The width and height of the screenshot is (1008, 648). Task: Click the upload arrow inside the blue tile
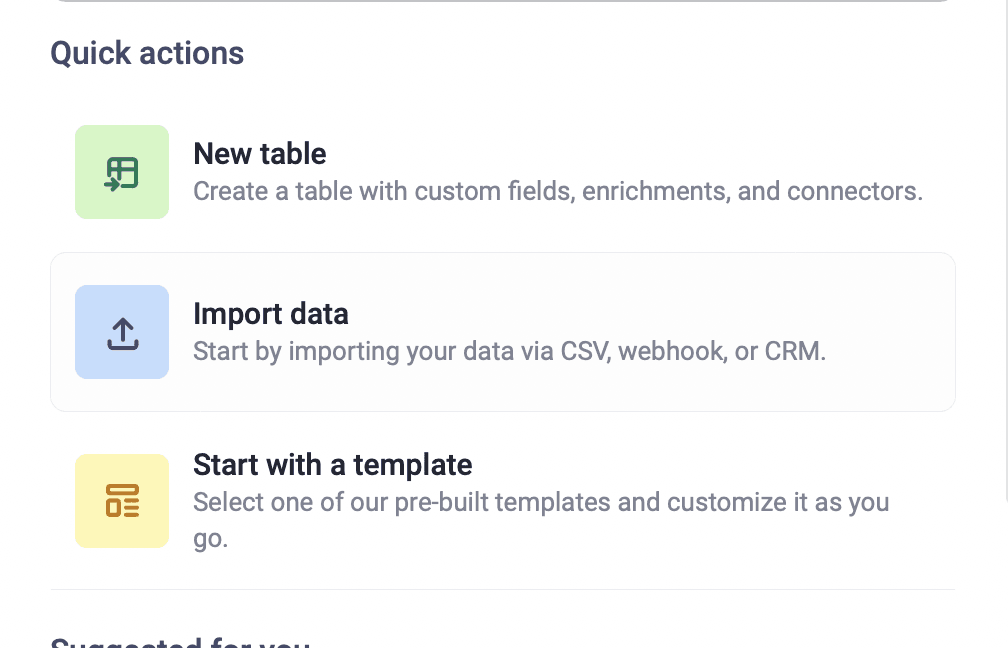point(122,330)
